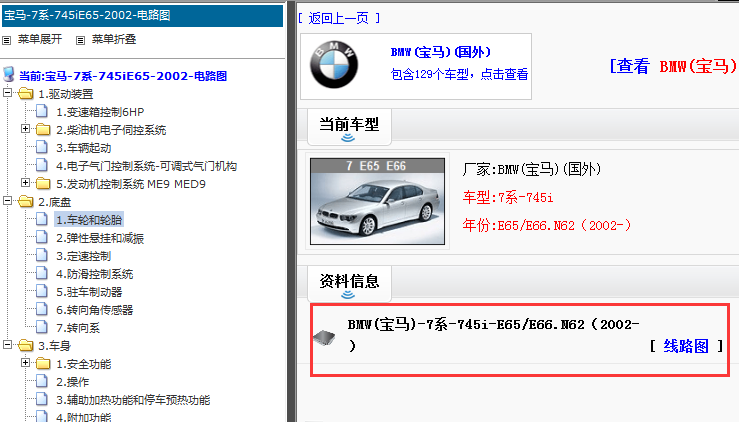739x422 pixels.
Task: Click the 菜单展开 expand-all icon
Action: (7, 40)
